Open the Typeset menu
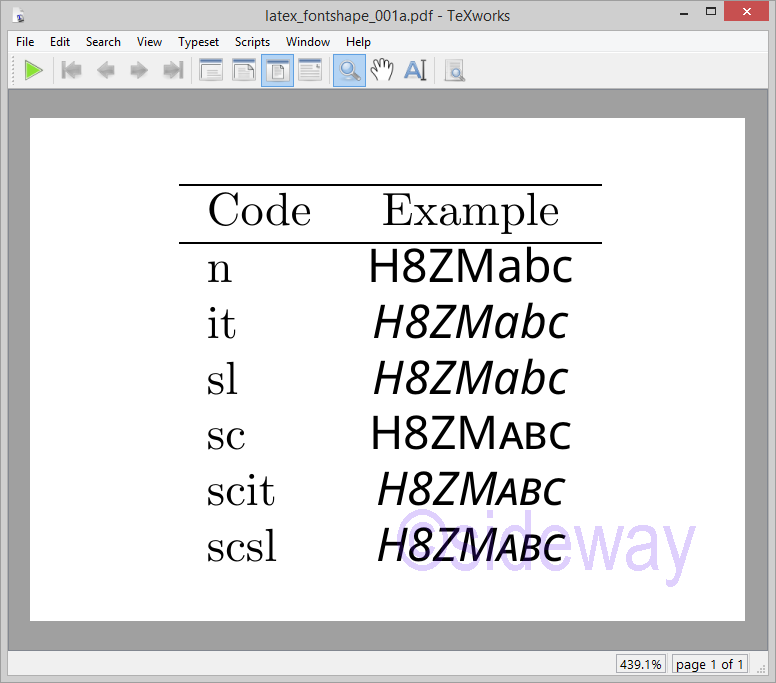776x683 pixels. point(199,42)
